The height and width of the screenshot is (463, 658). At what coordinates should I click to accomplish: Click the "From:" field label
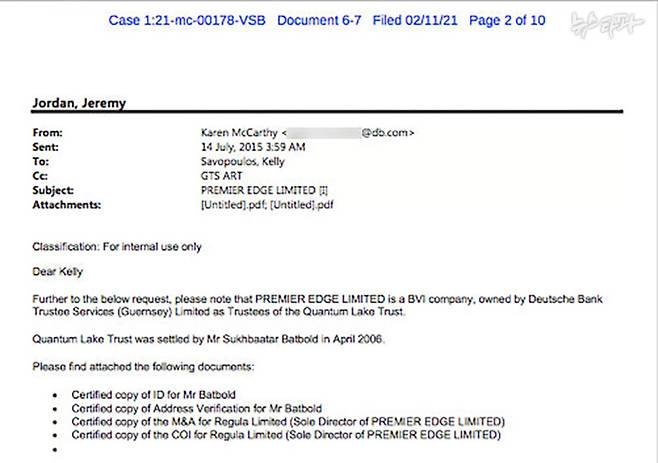coord(49,132)
